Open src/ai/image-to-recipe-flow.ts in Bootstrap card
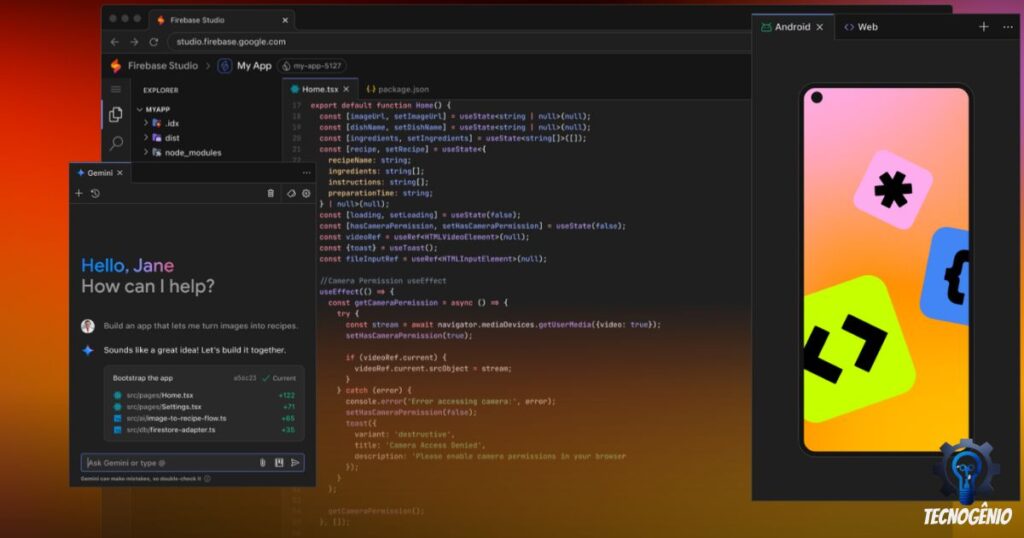Image resolution: width=1024 pixels, height=538 pixels. (x=176, y=419)
